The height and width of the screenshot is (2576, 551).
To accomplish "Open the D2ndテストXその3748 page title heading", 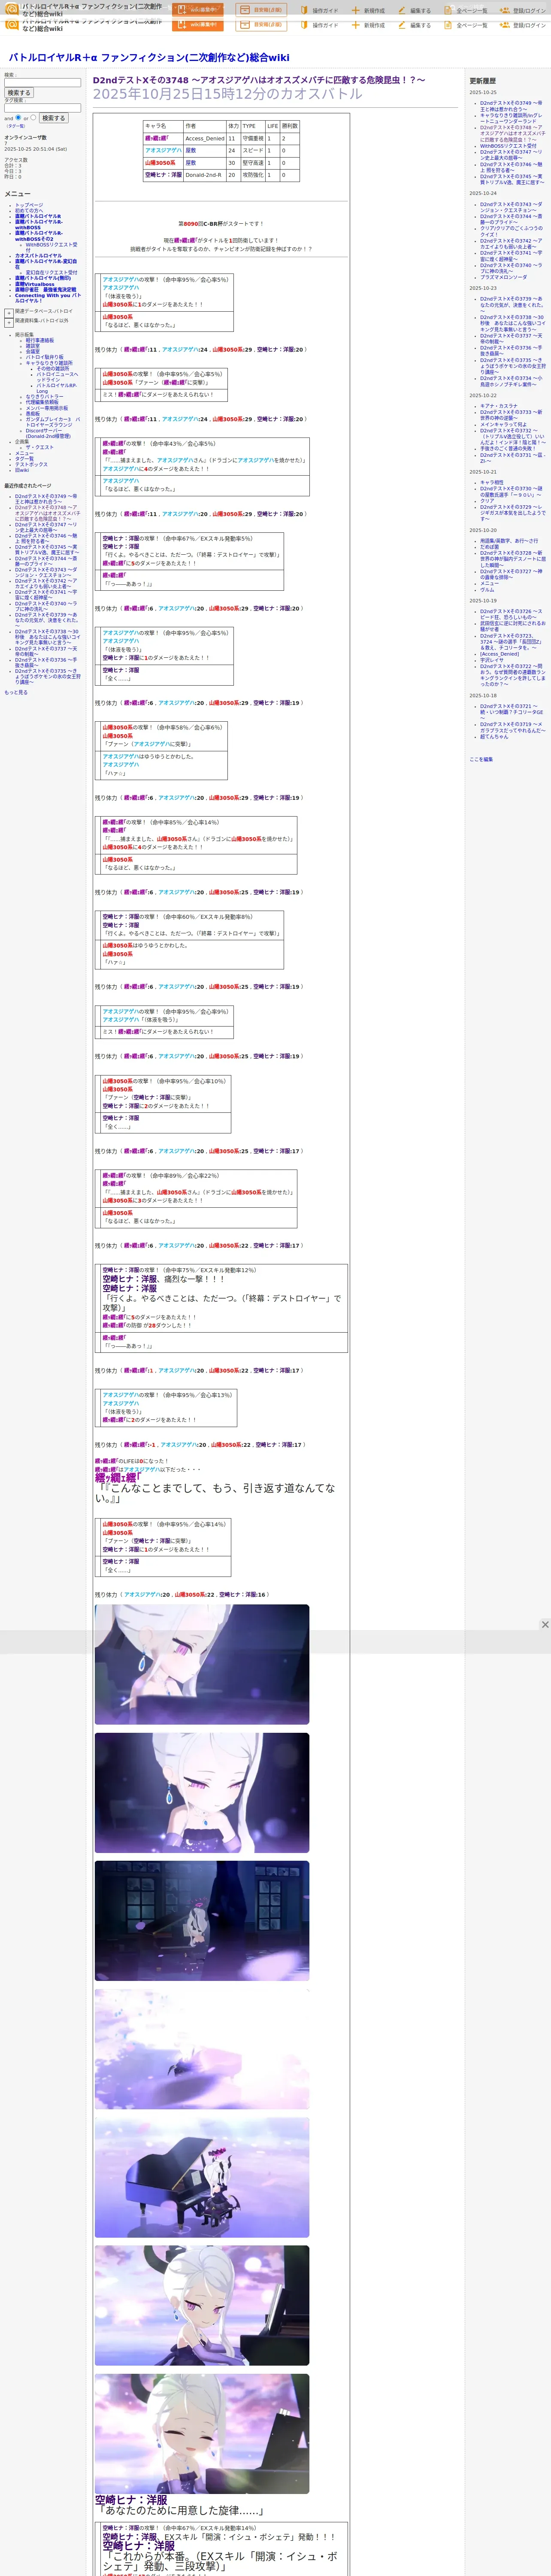I will pos(259,80).
